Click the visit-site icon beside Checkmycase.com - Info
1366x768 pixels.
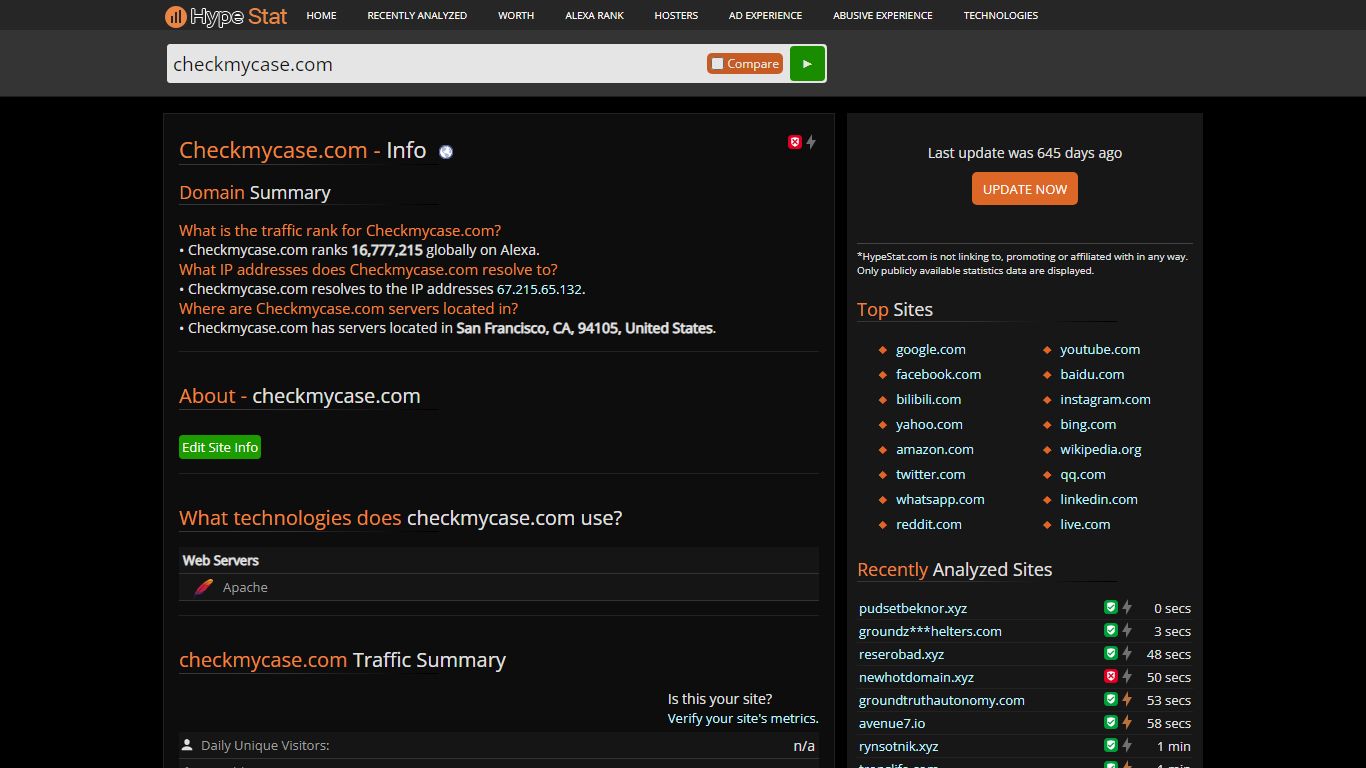[x=446, y=152]
